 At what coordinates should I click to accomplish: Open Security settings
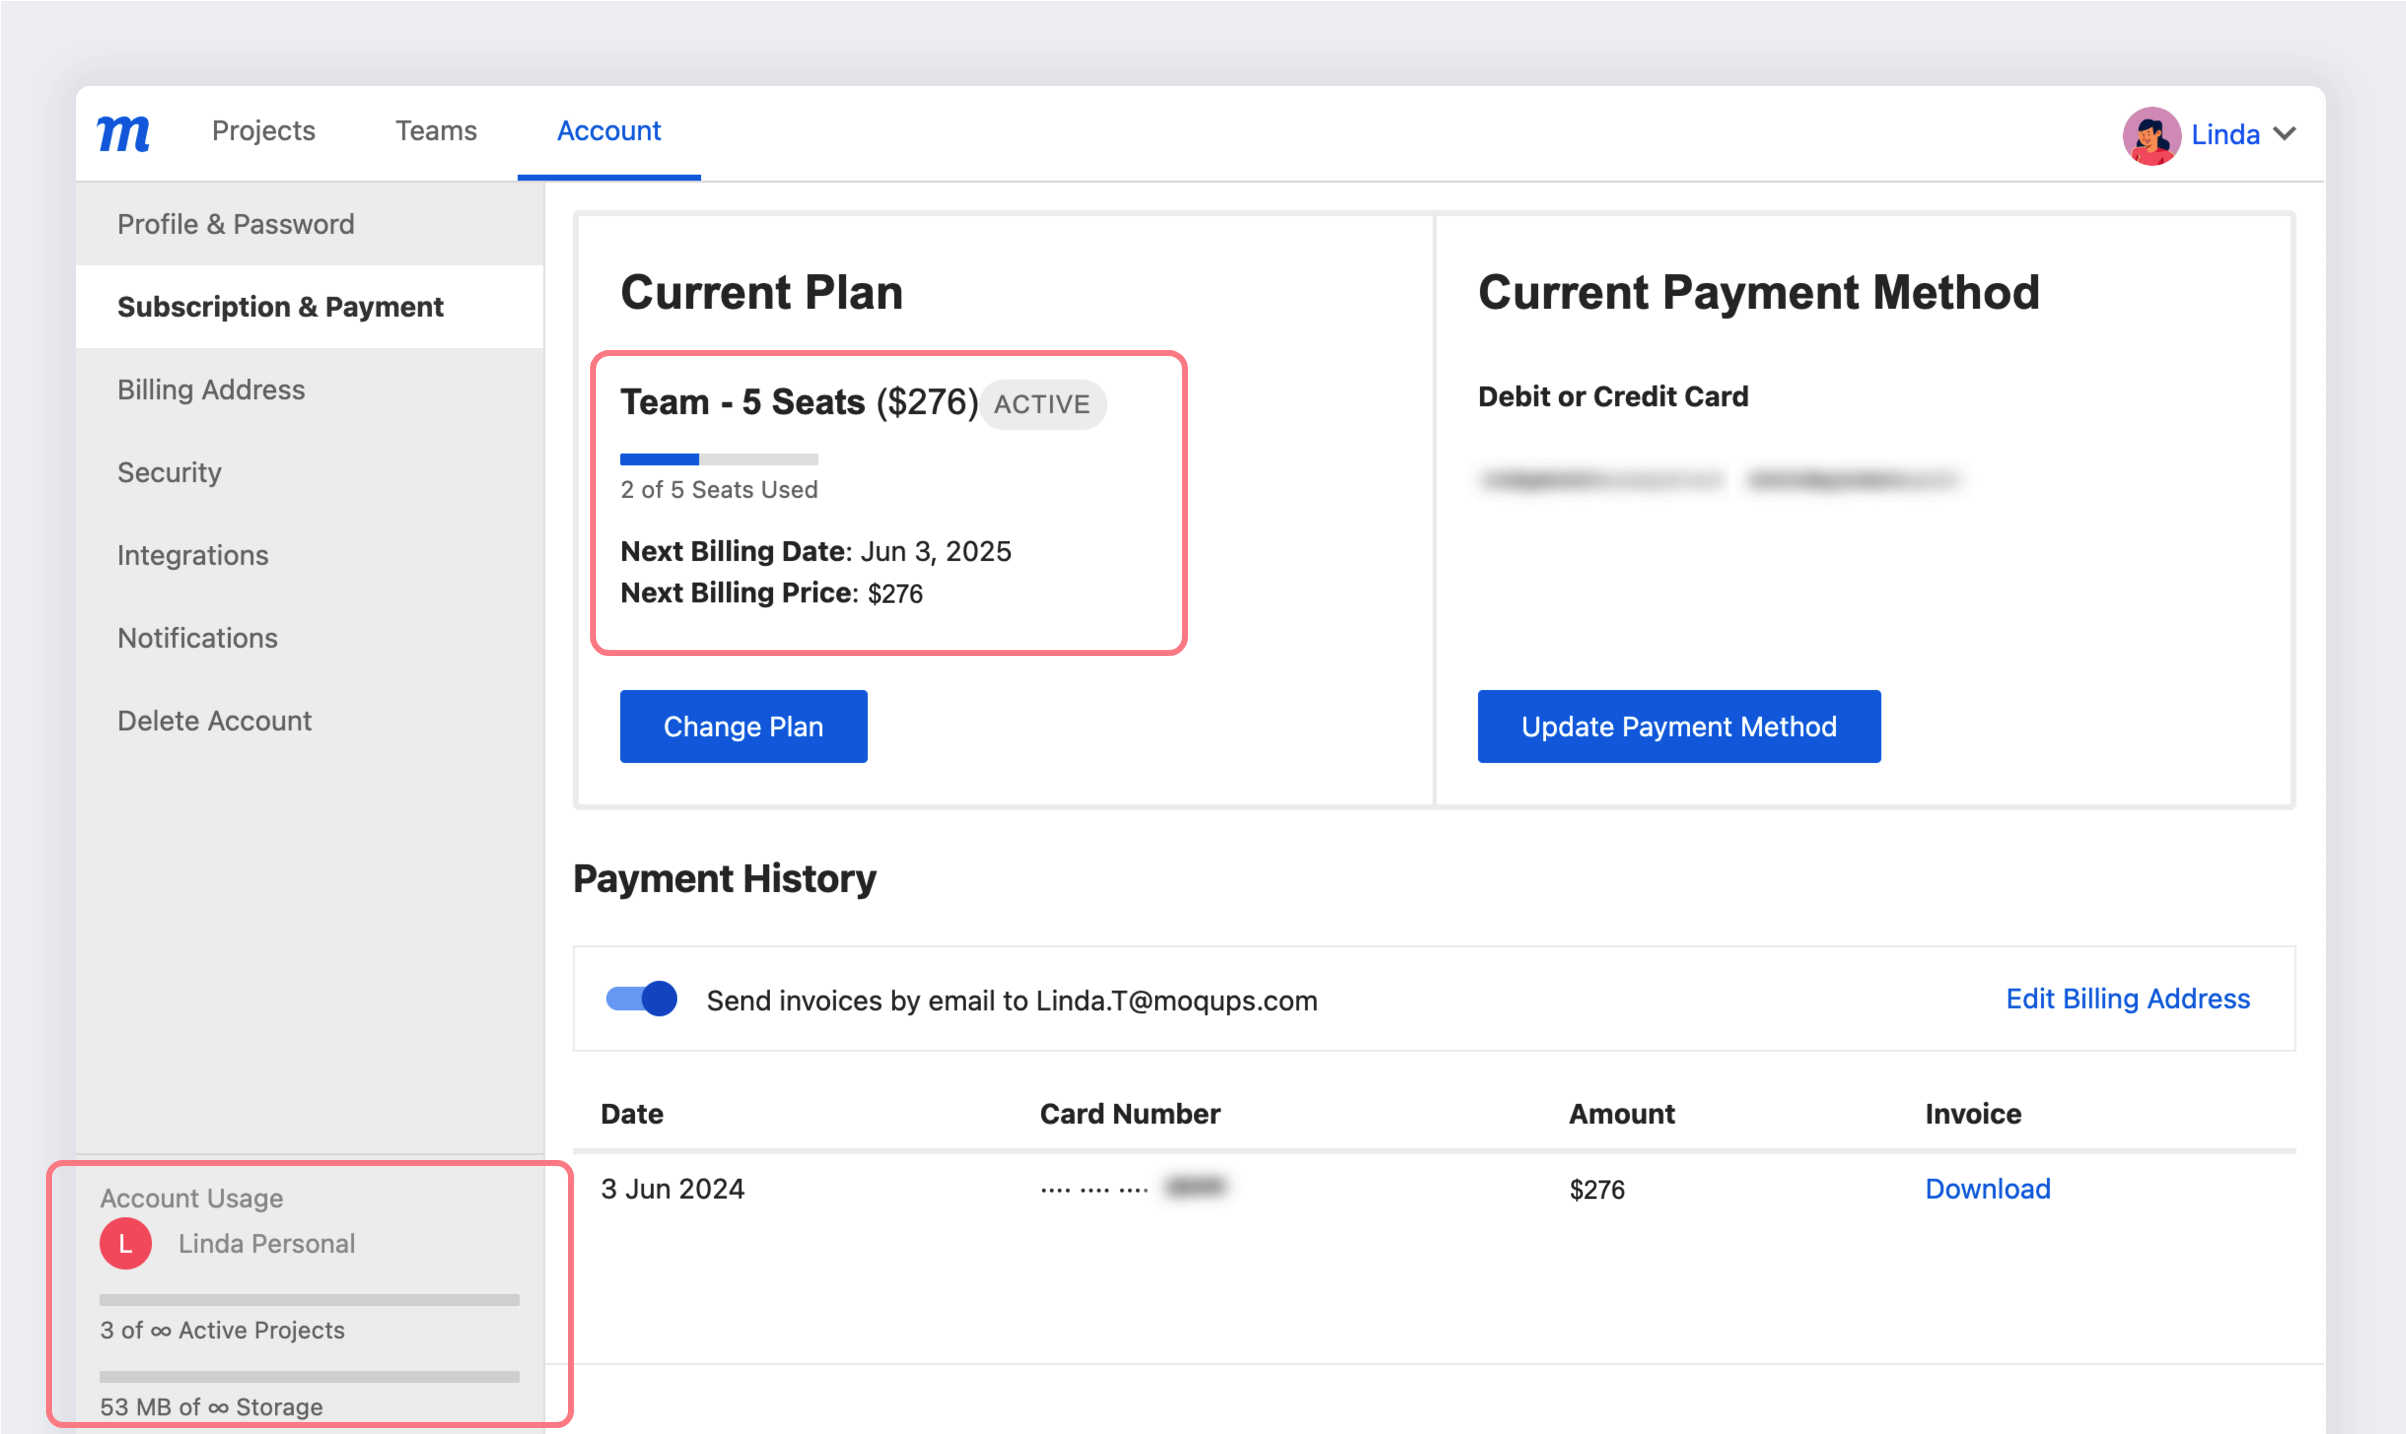tap(169, 472)
